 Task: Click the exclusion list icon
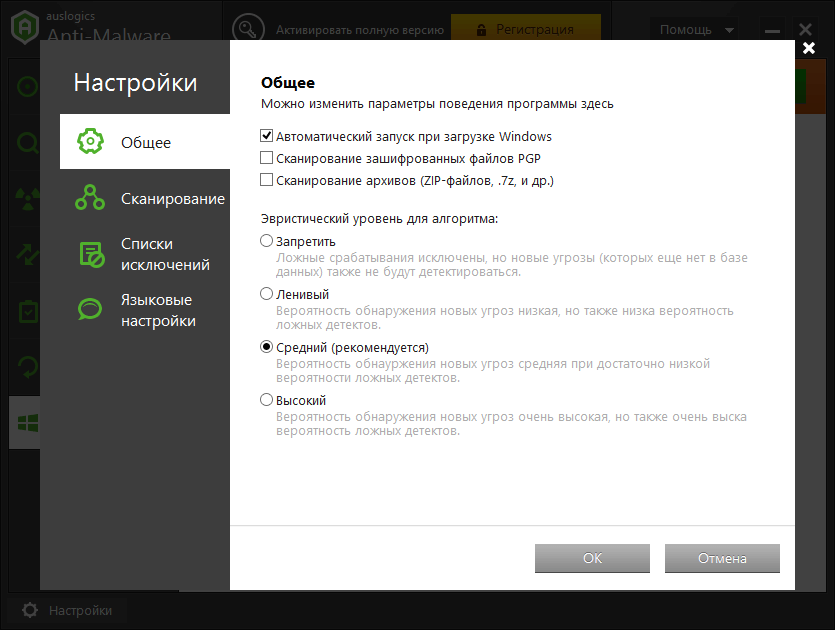(x=92, y=254)
